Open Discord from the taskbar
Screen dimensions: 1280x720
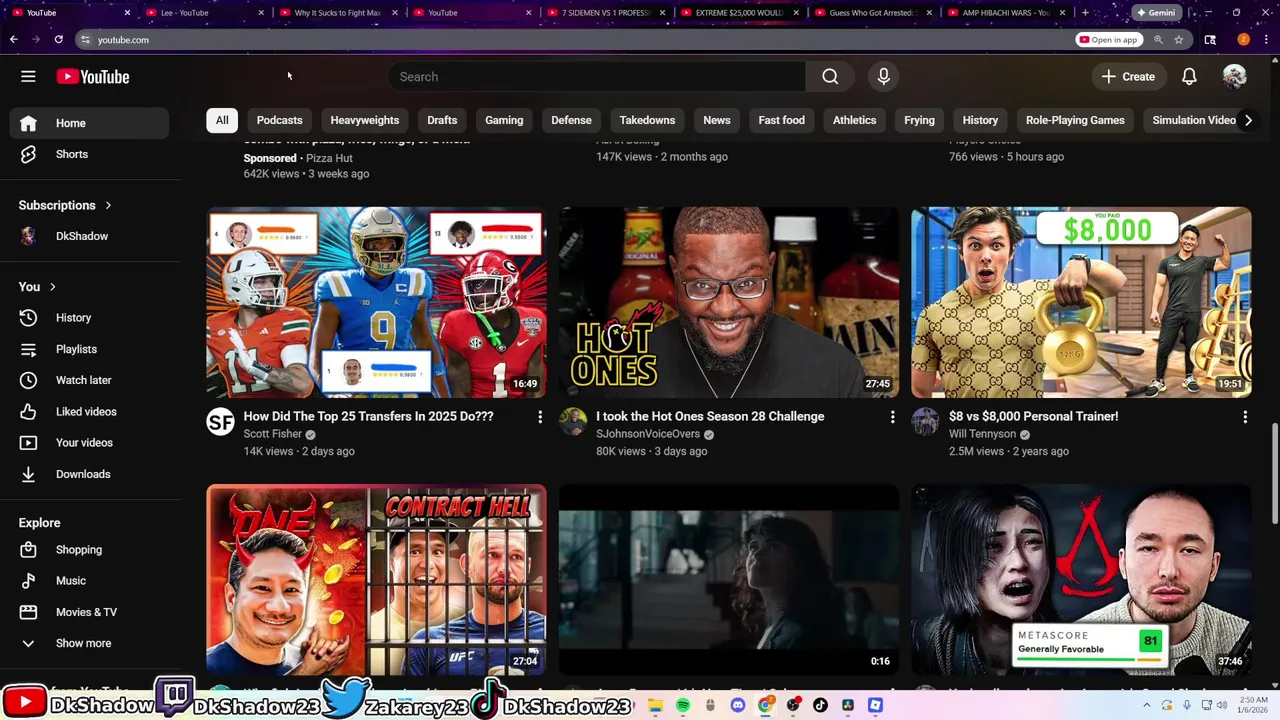738,705
